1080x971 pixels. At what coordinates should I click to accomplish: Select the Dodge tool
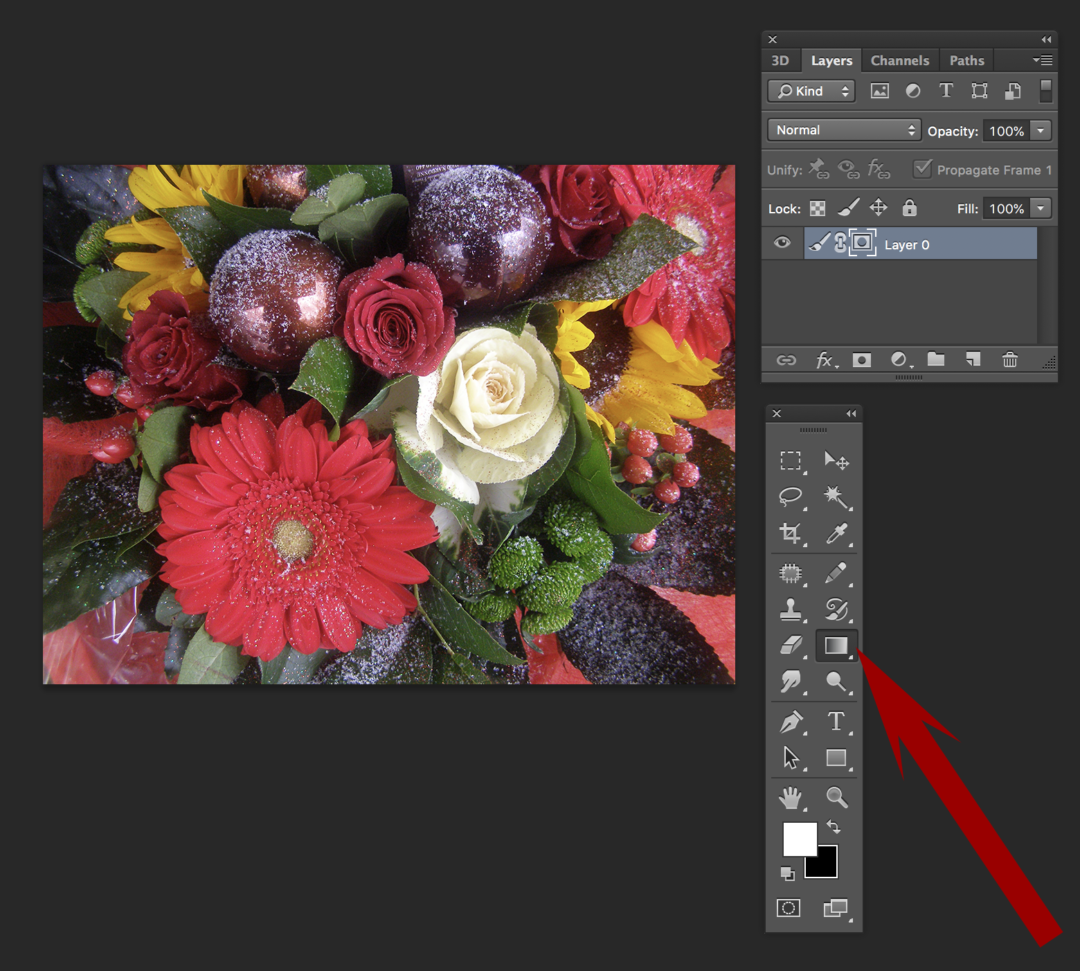click(x=836, y=682)
